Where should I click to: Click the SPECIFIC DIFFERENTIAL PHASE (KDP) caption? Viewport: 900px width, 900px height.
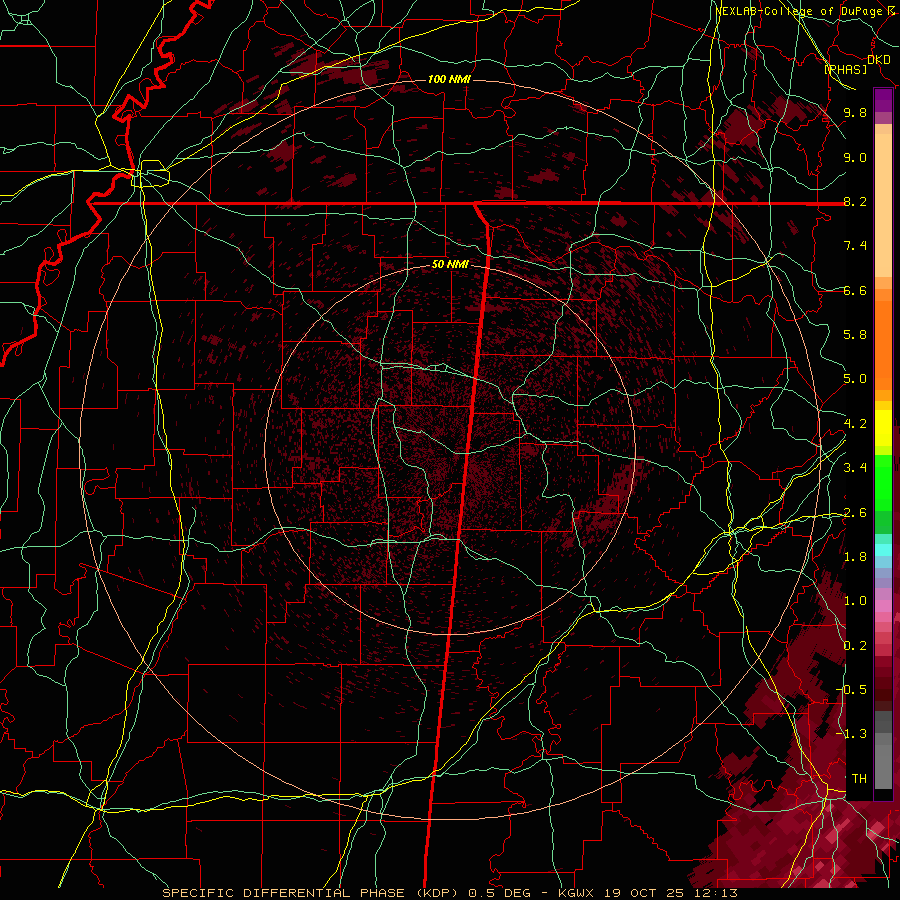pyautogui.click(x=311, y=893)
